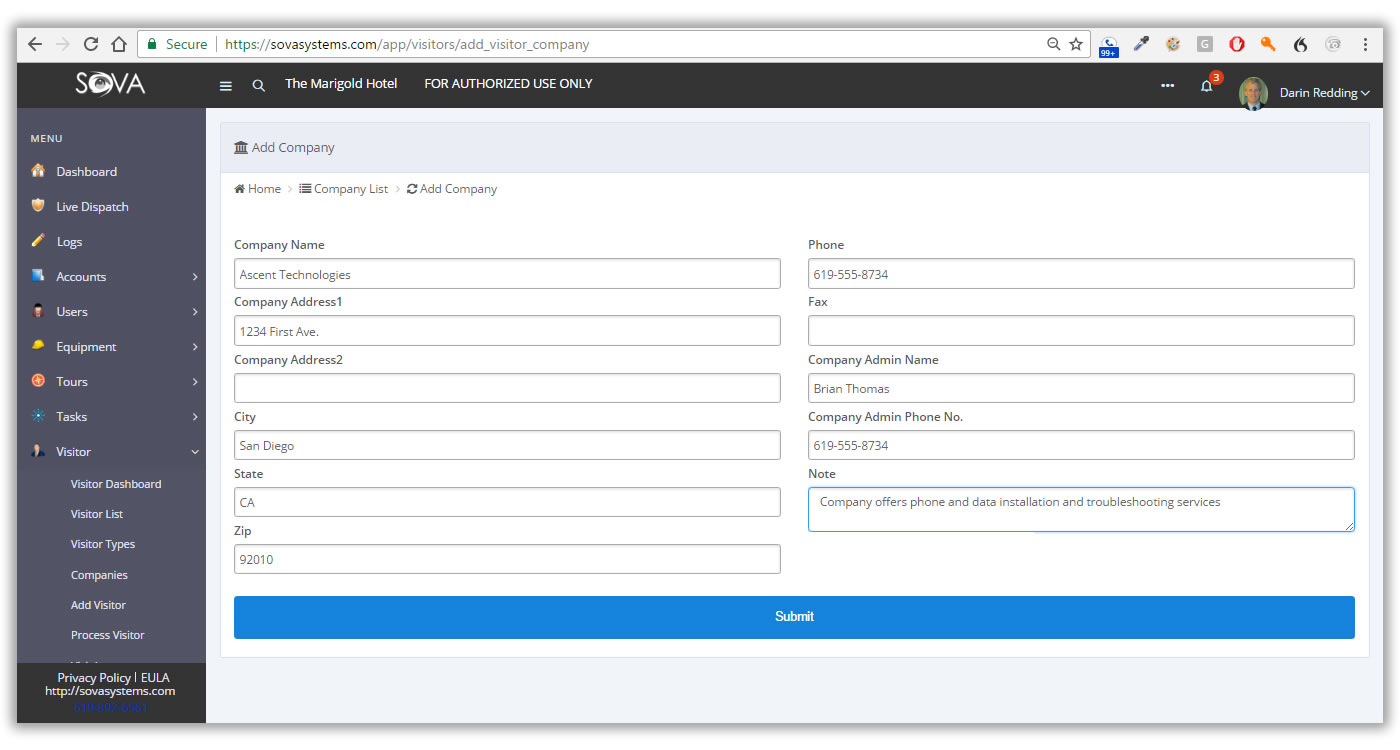This screenshot has height=750, width=1400.
Task: Click The Marigold Hotel header text
Action: coord(341,84)
